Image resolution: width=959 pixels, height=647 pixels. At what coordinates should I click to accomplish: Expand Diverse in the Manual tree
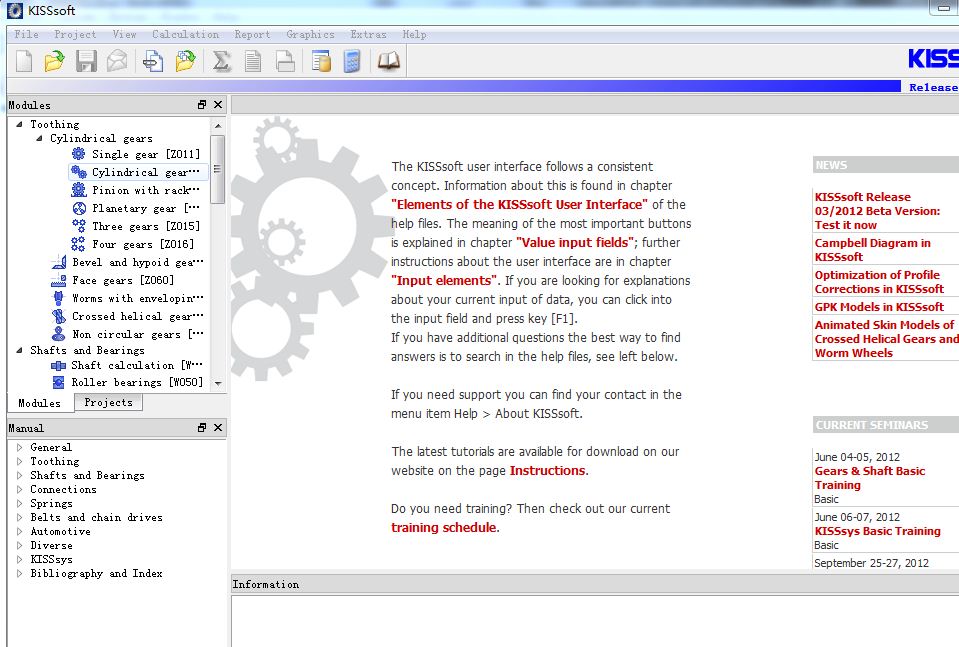click(20, 545)
